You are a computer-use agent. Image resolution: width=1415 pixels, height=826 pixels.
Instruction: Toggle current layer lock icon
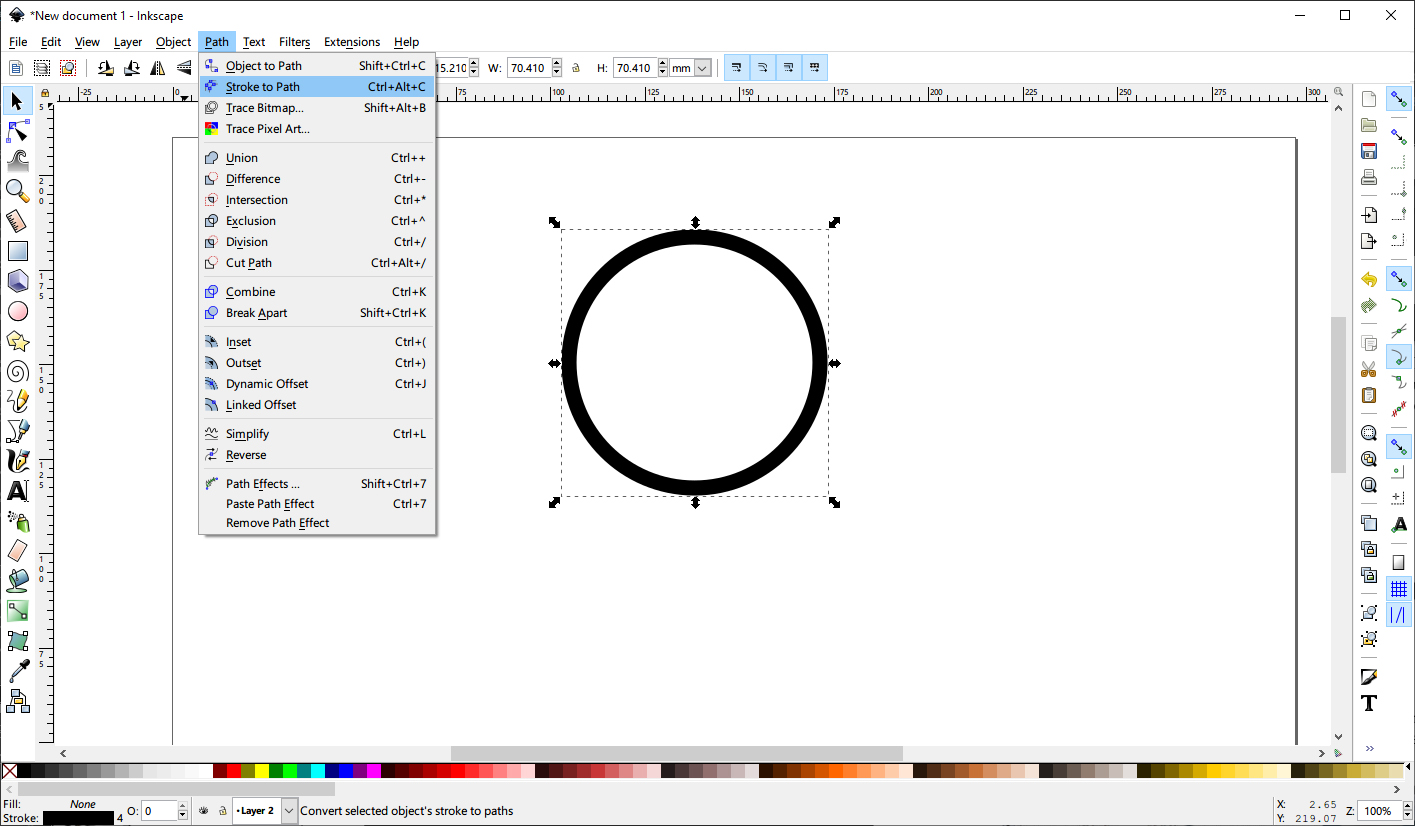click(x=222, y=811)
